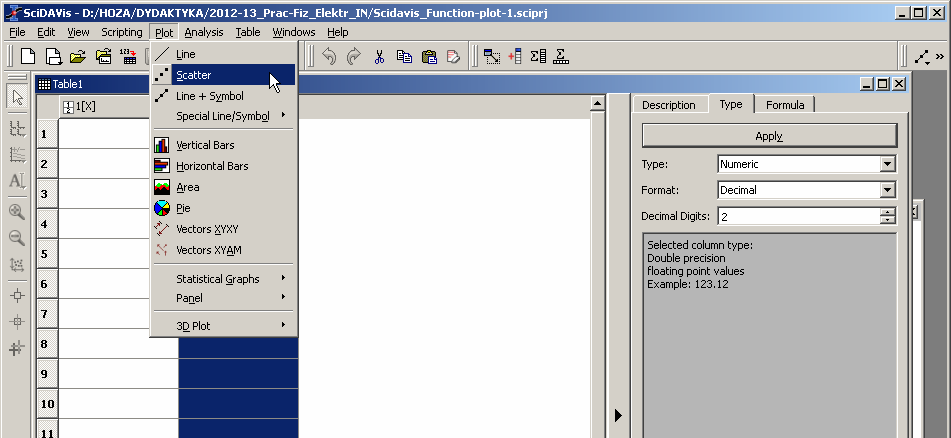
Task: Click the Clear/eraser icon in toolbar
Action: coord(453,56)
